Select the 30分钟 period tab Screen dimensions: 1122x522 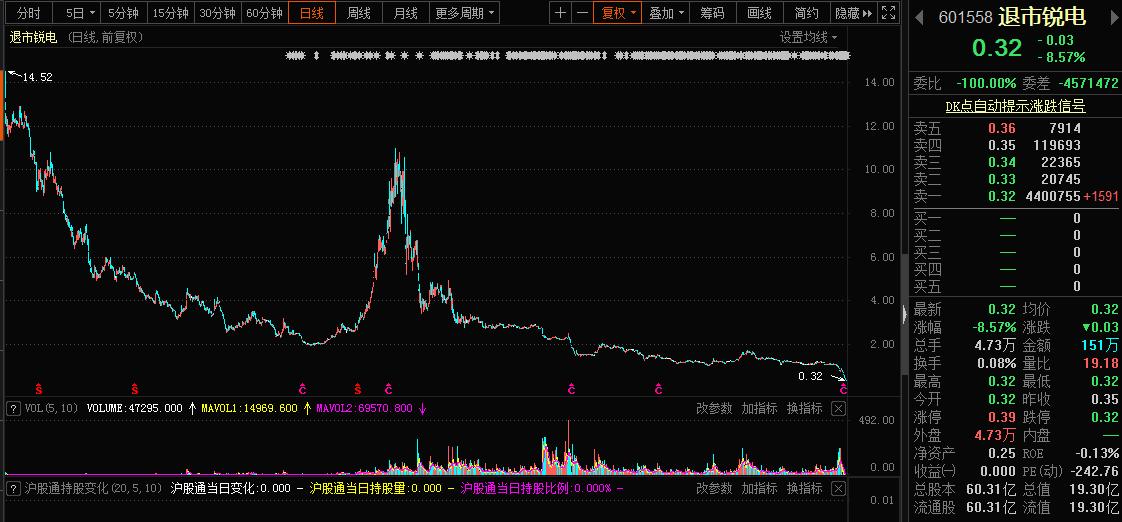coord(218,13)
